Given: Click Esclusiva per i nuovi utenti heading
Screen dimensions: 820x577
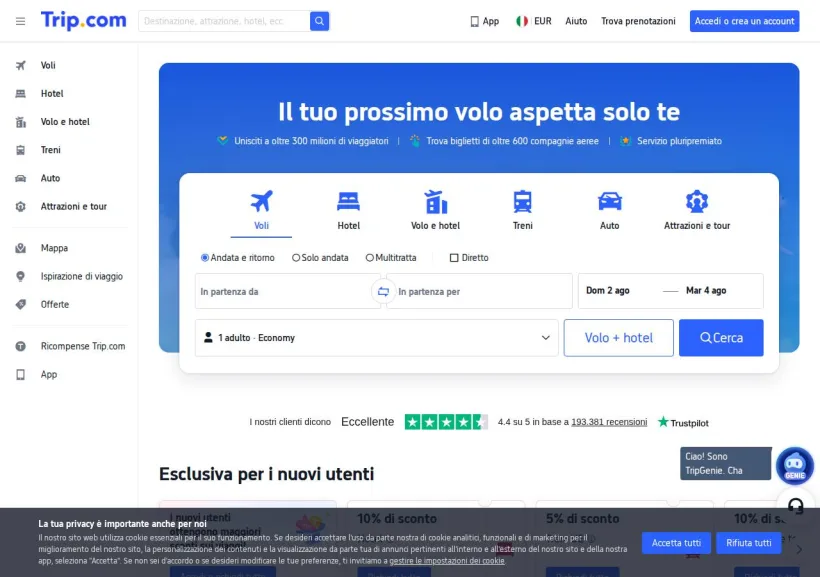Looking at the screenshot, I should click(267, 474).
